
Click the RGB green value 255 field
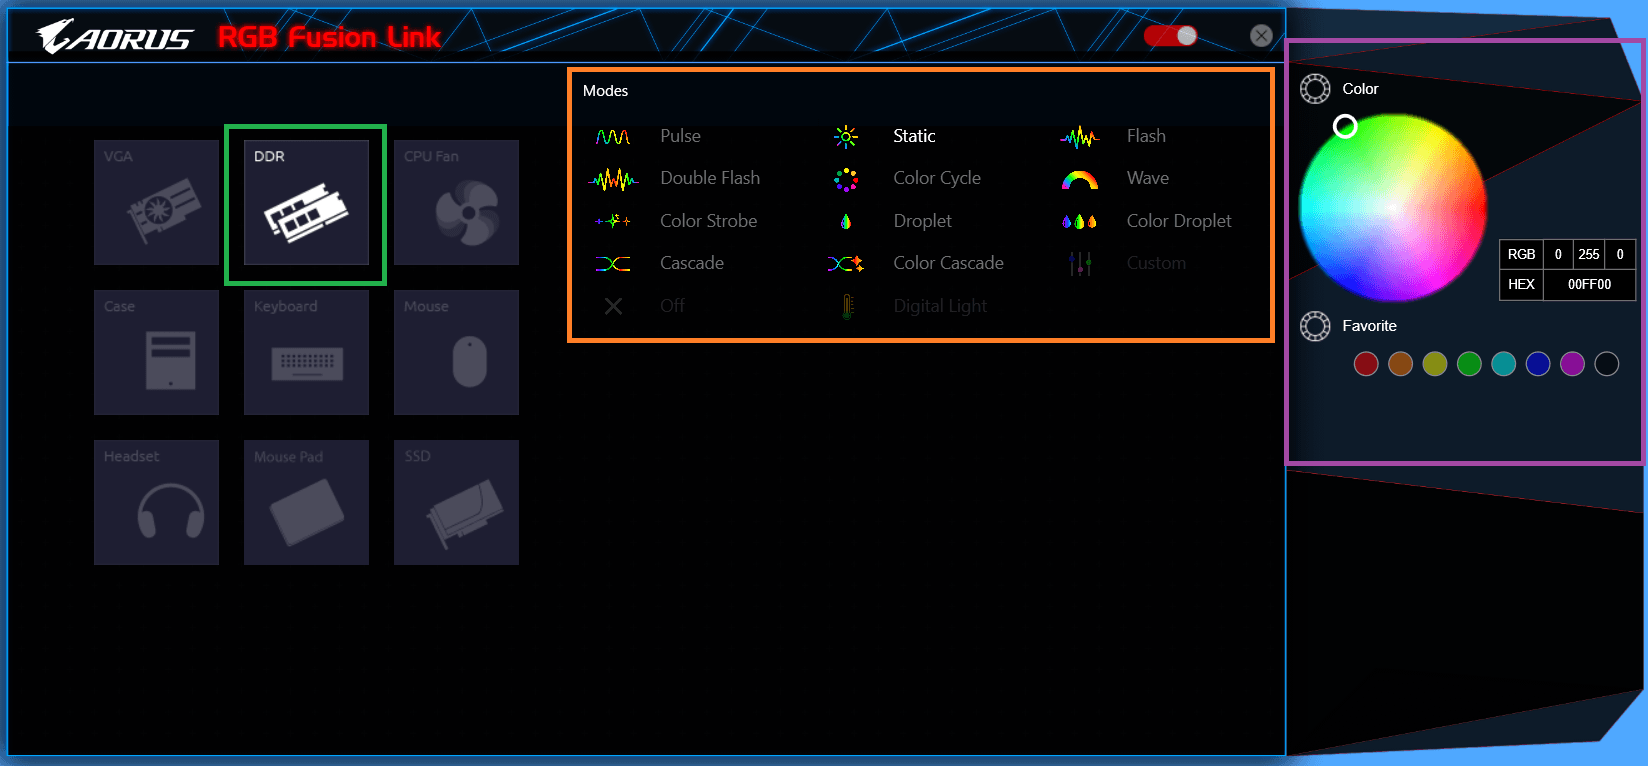(1589, 255)
